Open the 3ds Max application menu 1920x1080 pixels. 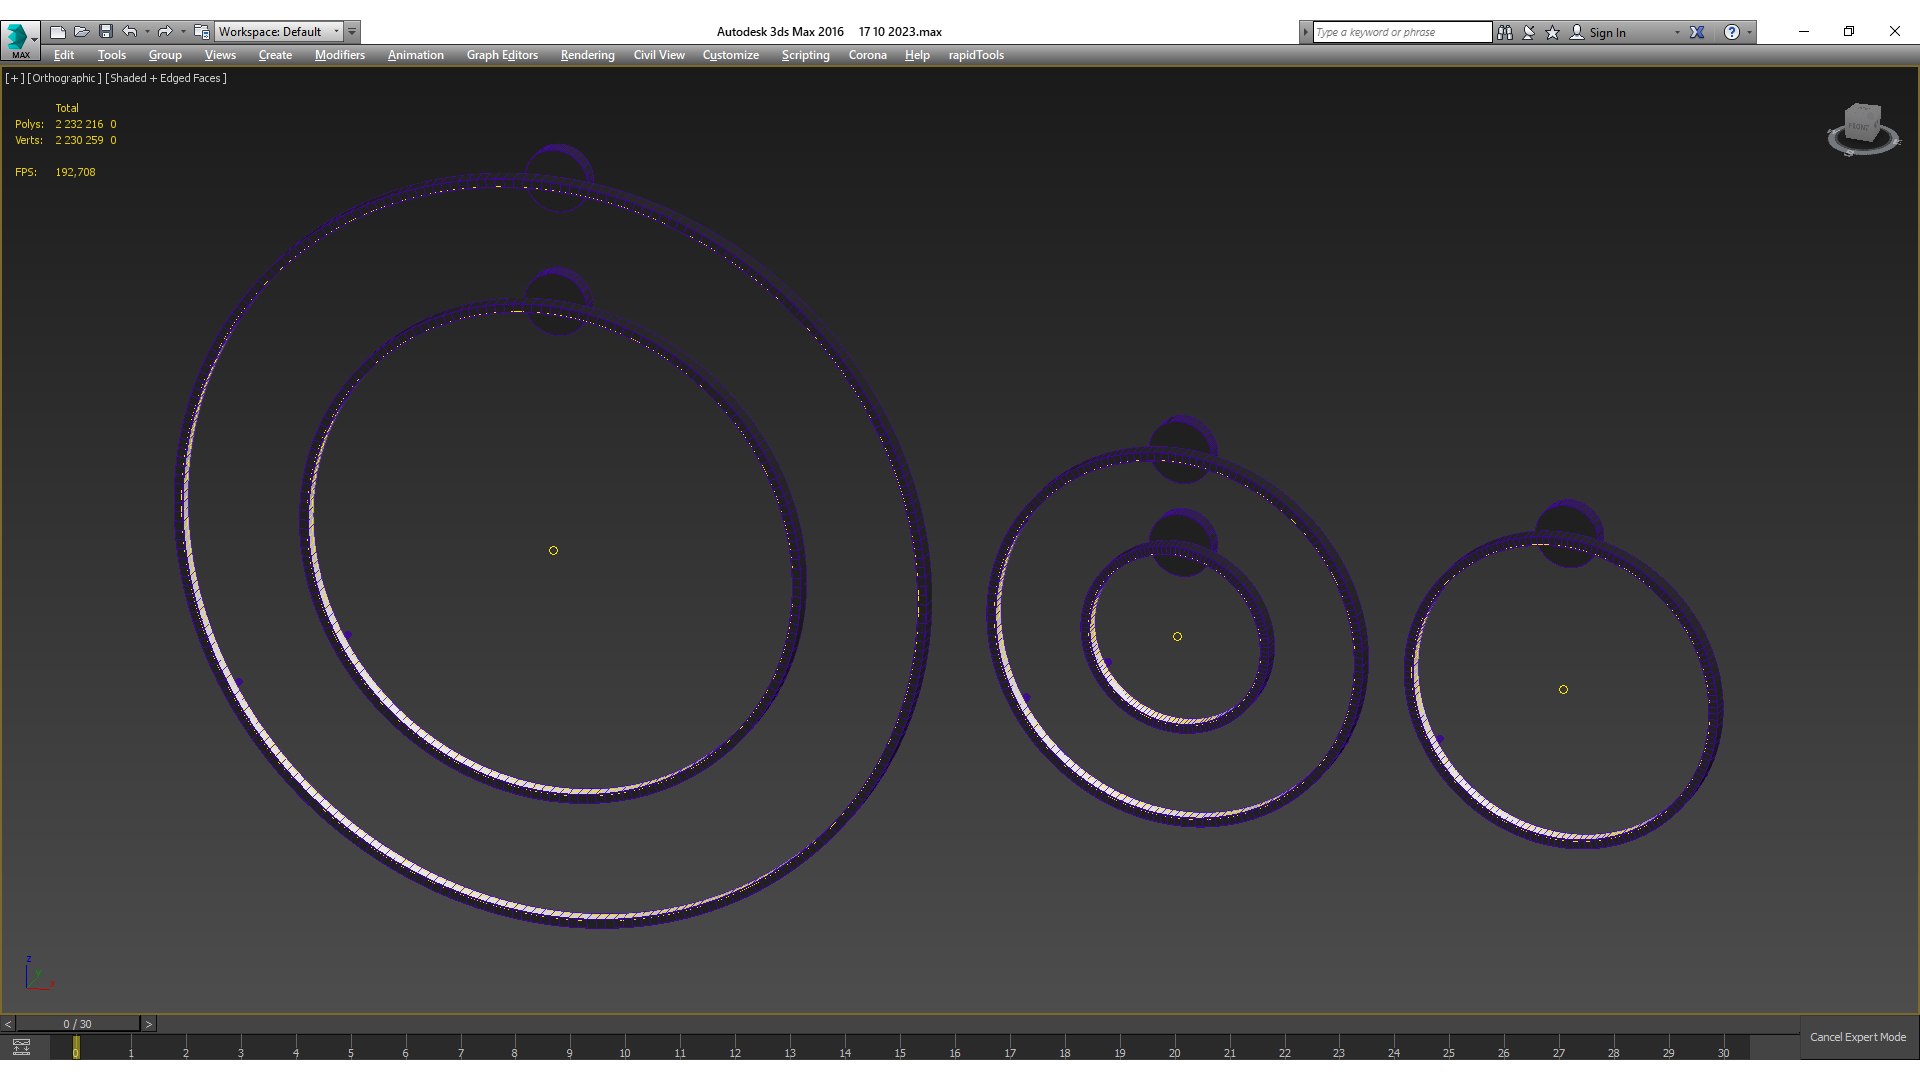(20, 39)
